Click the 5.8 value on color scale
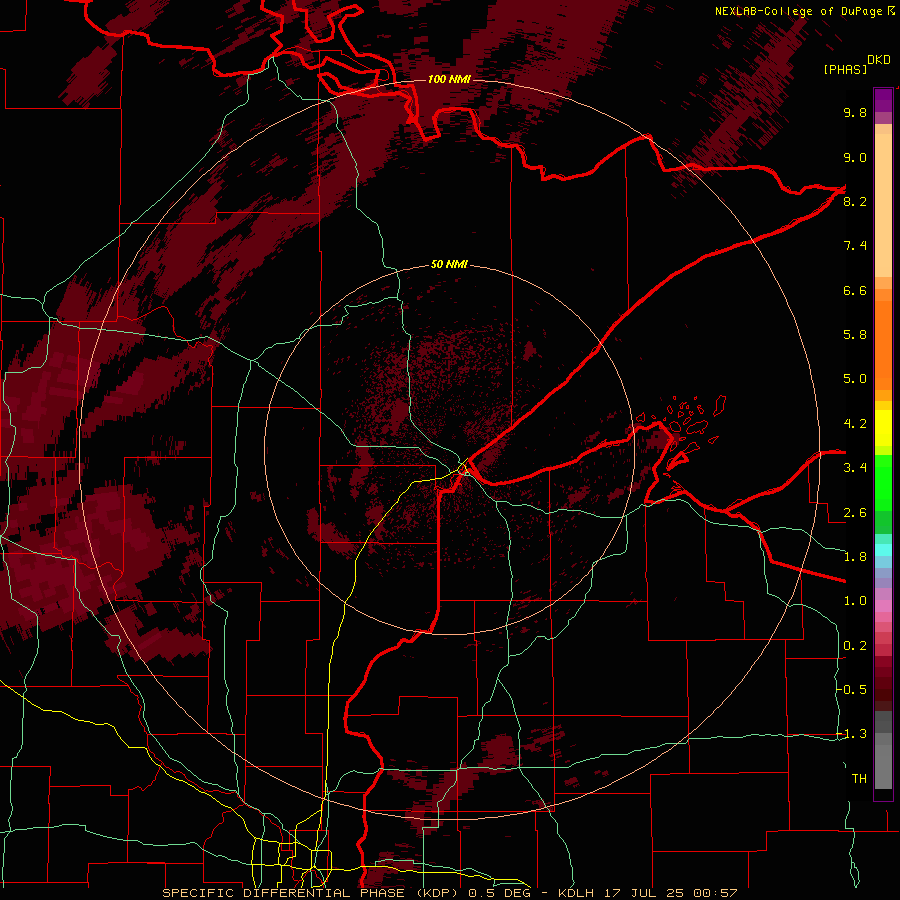Image resolution: width=900 pixels, height=900 pixels. click(855, 335)
